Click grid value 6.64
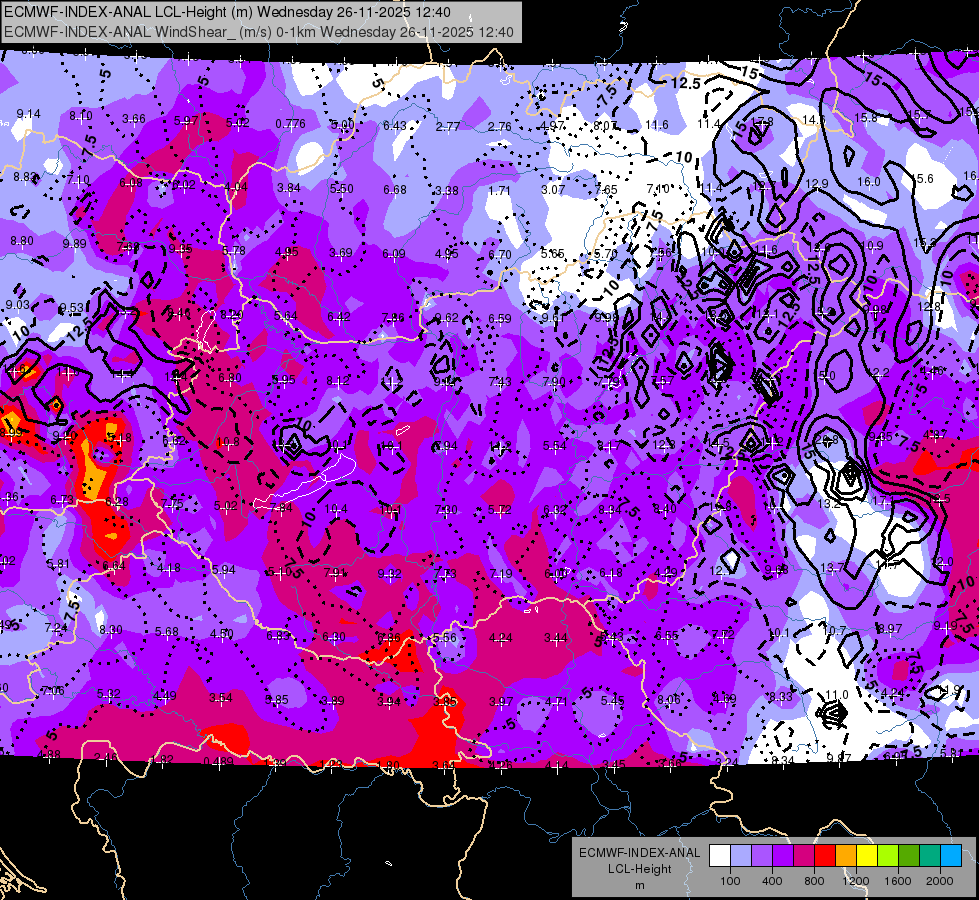 pos(114,566)
